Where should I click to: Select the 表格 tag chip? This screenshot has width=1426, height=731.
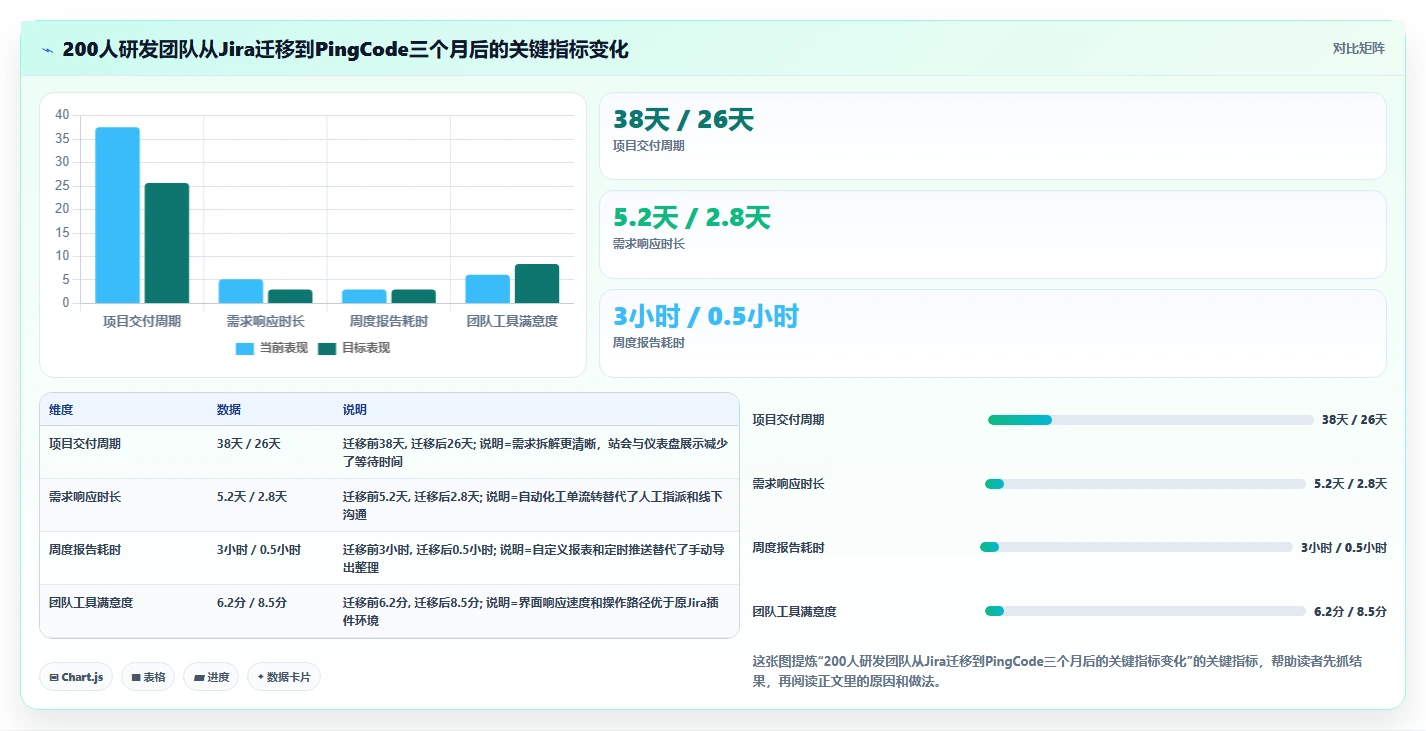tap(148, 677)
